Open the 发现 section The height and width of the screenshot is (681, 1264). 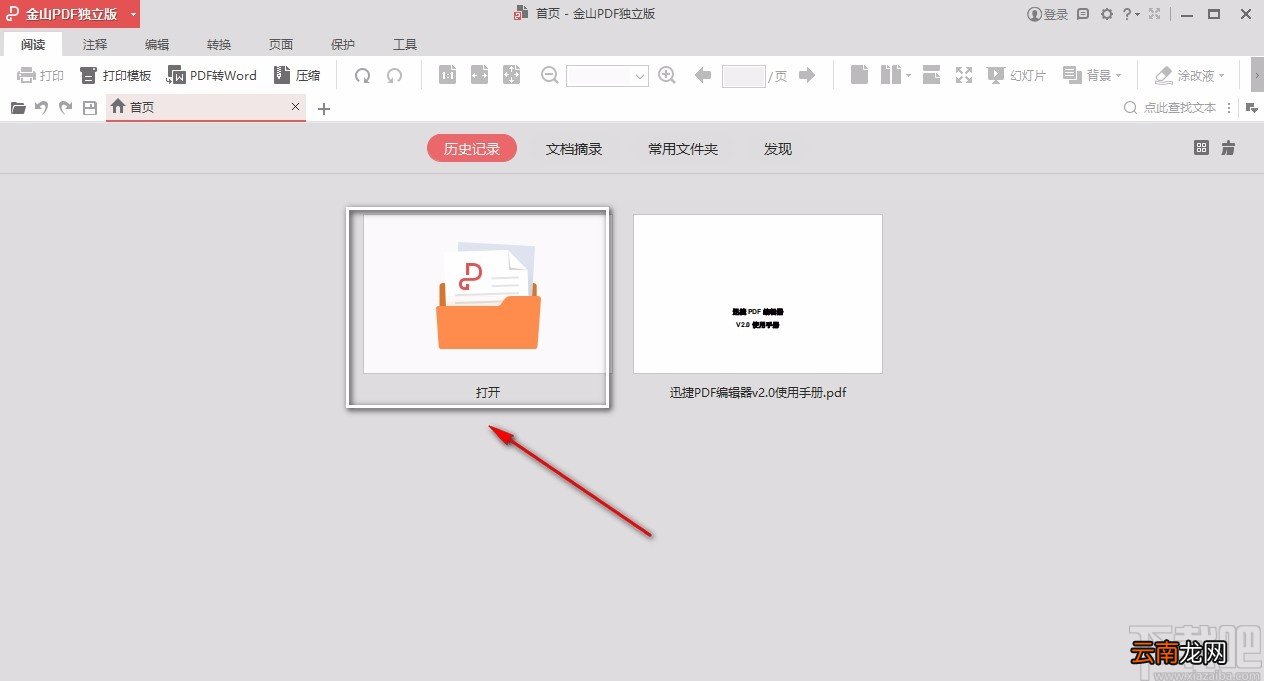point(778,148)
